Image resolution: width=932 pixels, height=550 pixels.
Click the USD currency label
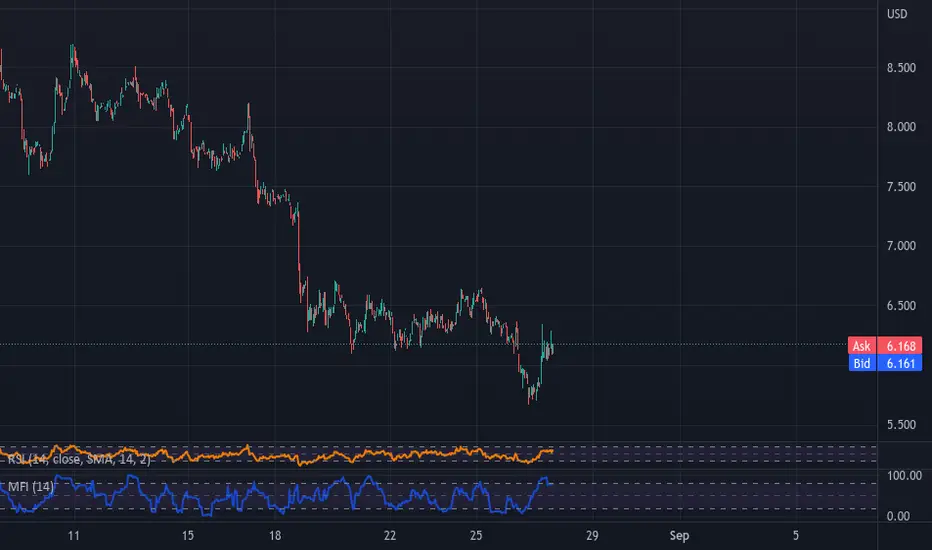click(897, 14)
